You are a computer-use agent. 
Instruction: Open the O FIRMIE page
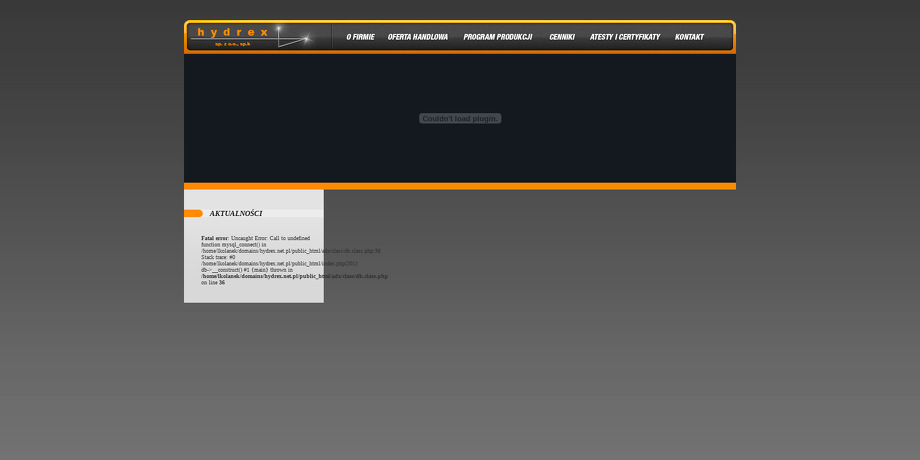pyautogui.click(x=360, y=37)
